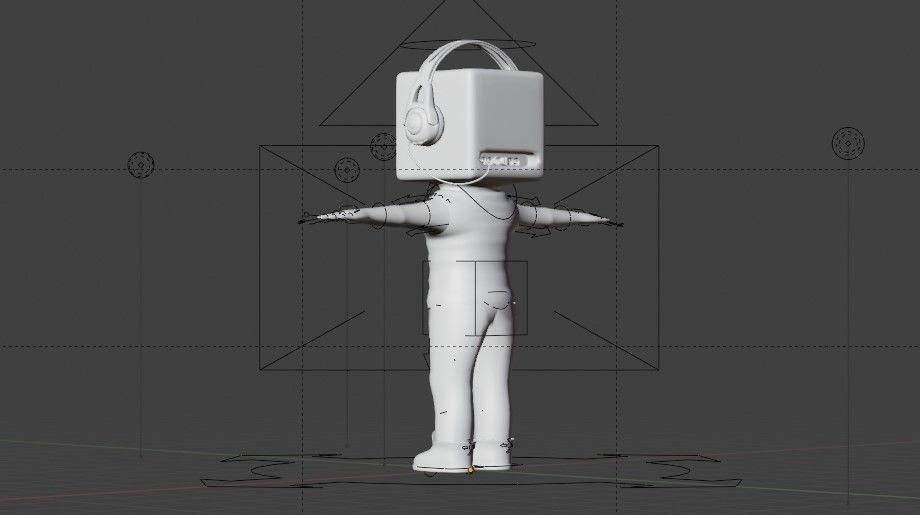
Task: Click the orange origin dot at the feet
Action: point(471,469)
